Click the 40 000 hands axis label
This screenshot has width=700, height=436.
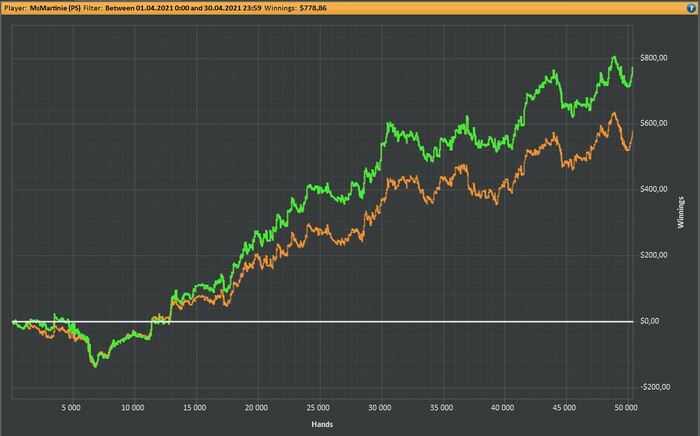(x=503, y=408)
